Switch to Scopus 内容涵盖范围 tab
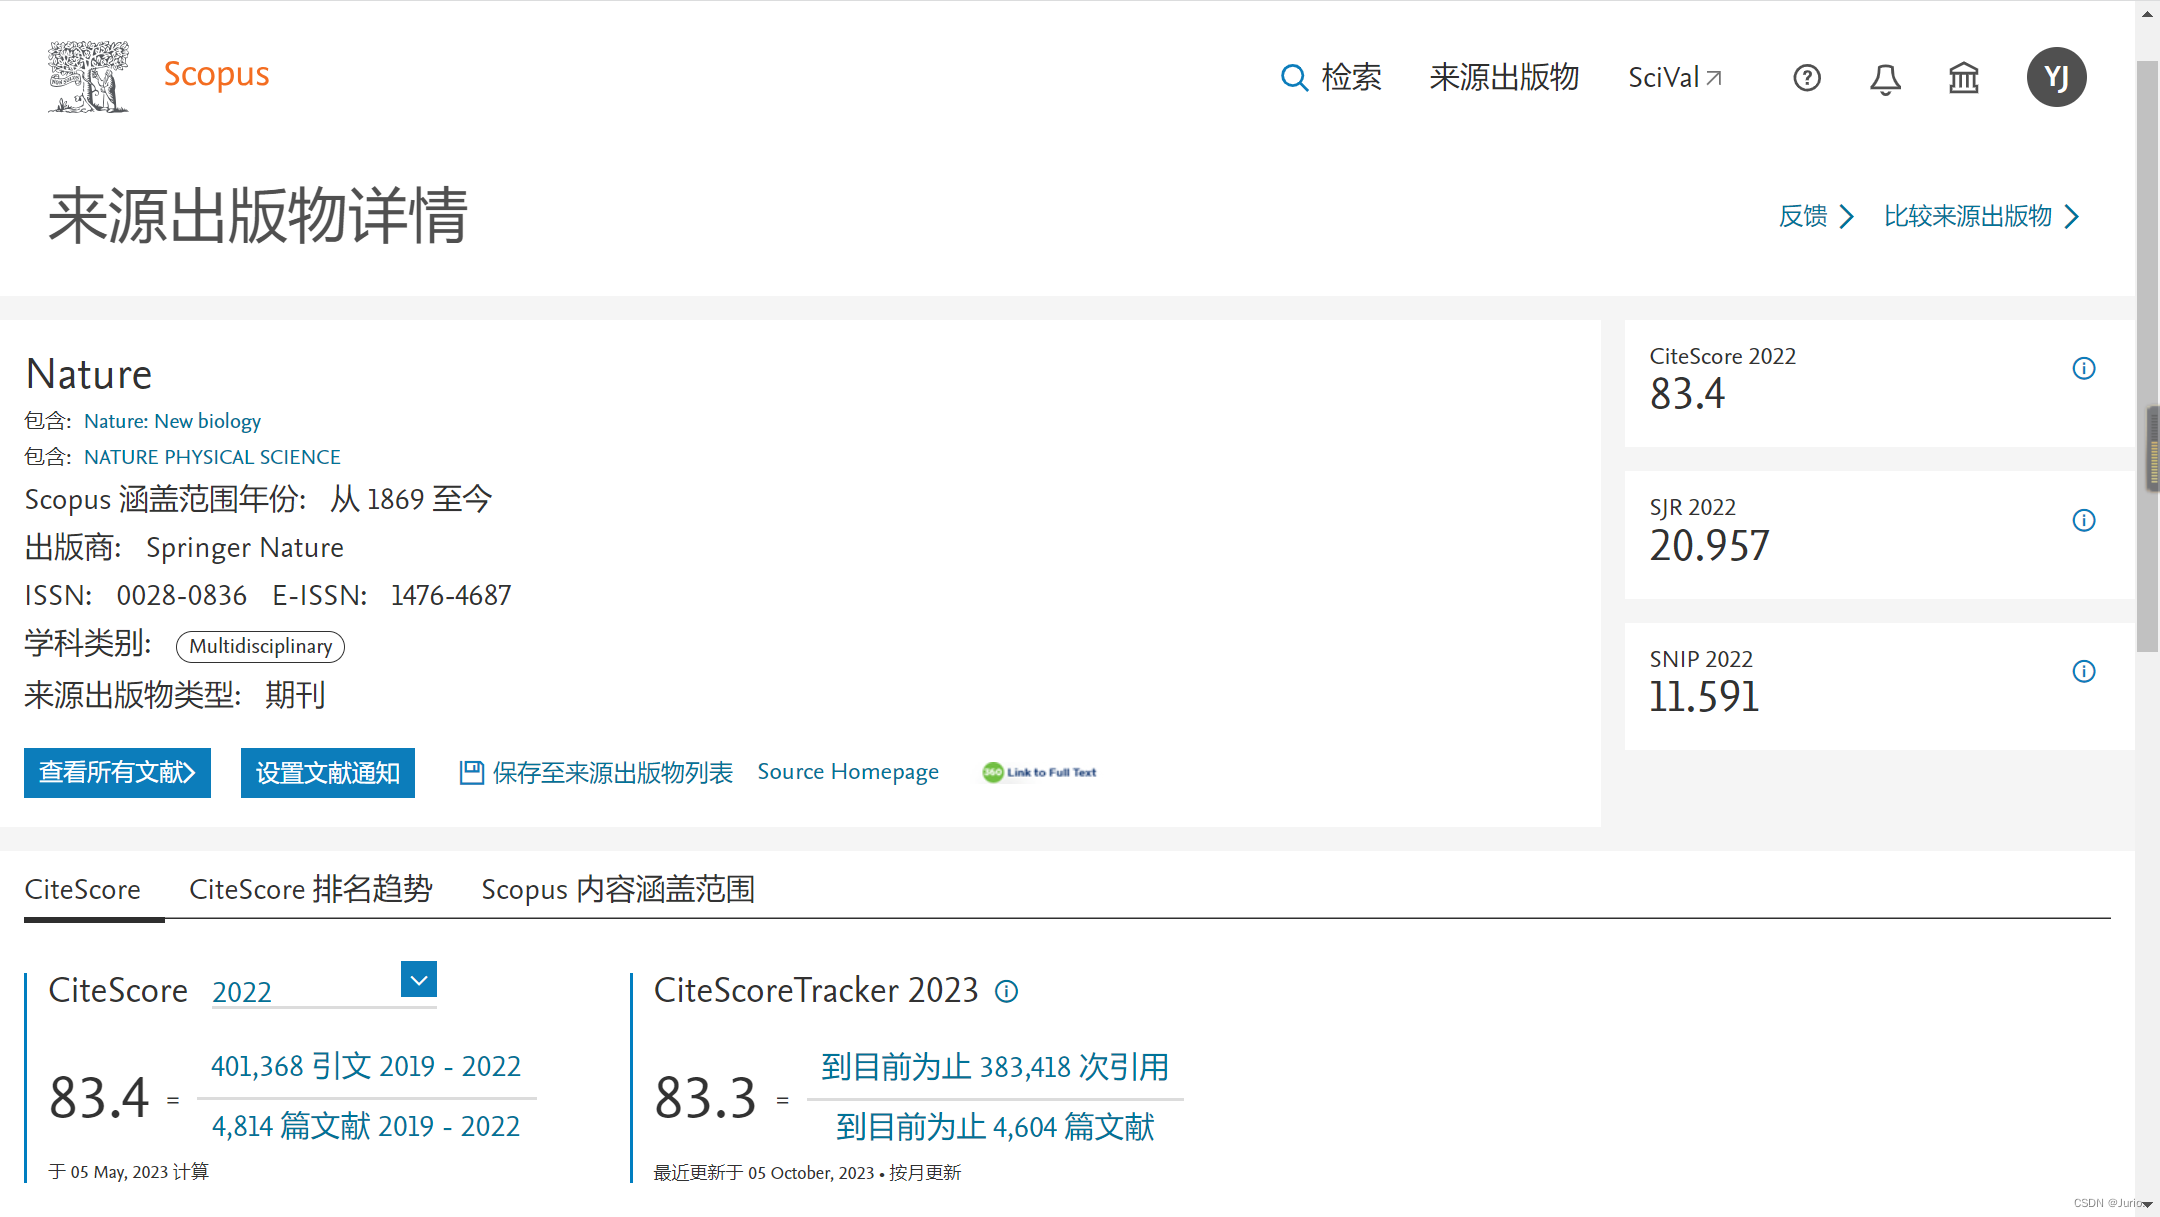Image resolution: width=2160 pixels, height=1217 pixels. tap(617, 889)
